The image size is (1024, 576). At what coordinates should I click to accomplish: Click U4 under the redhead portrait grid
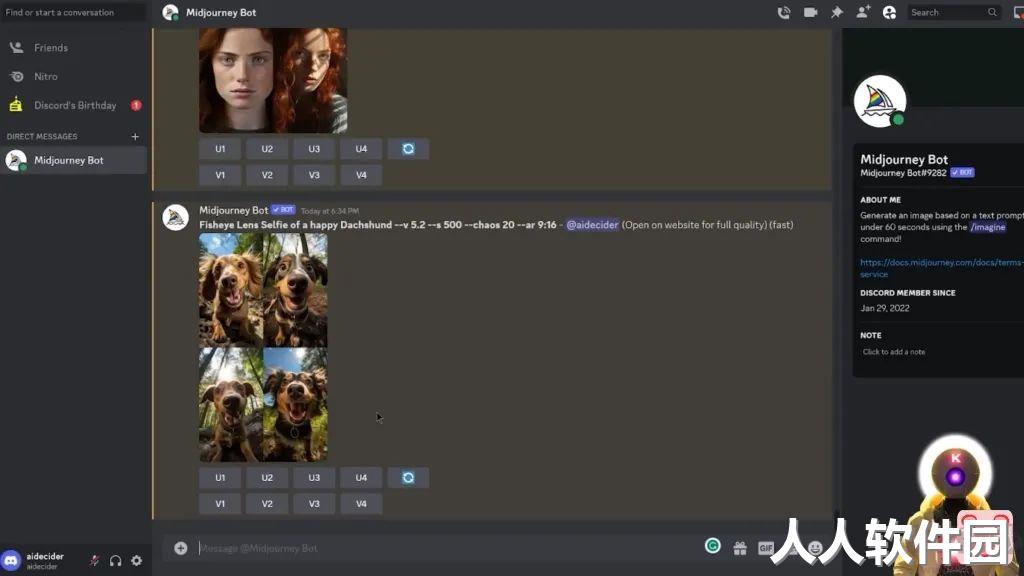click(361, 149)
